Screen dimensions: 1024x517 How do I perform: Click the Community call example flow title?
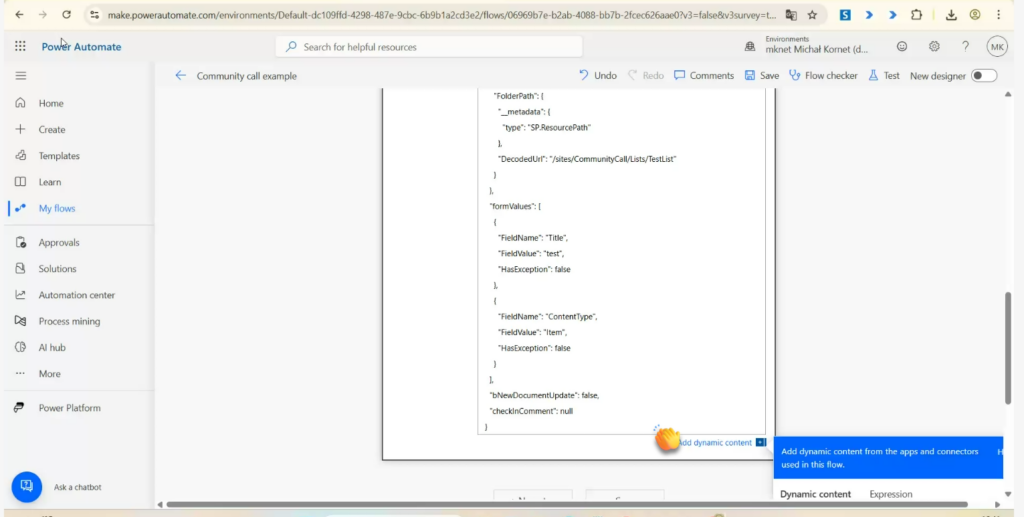[x=247, y=76]
